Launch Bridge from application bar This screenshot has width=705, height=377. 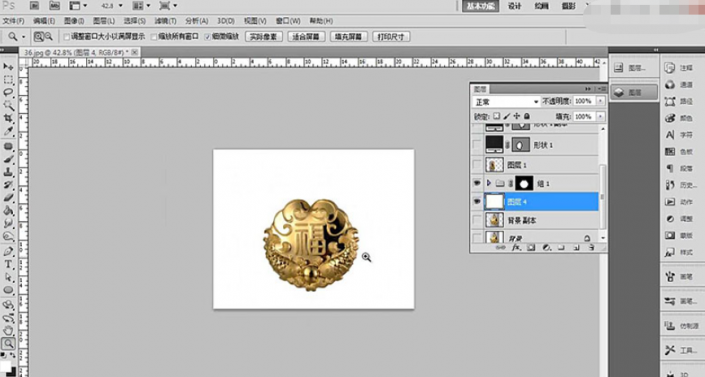[x=34, y=6]
